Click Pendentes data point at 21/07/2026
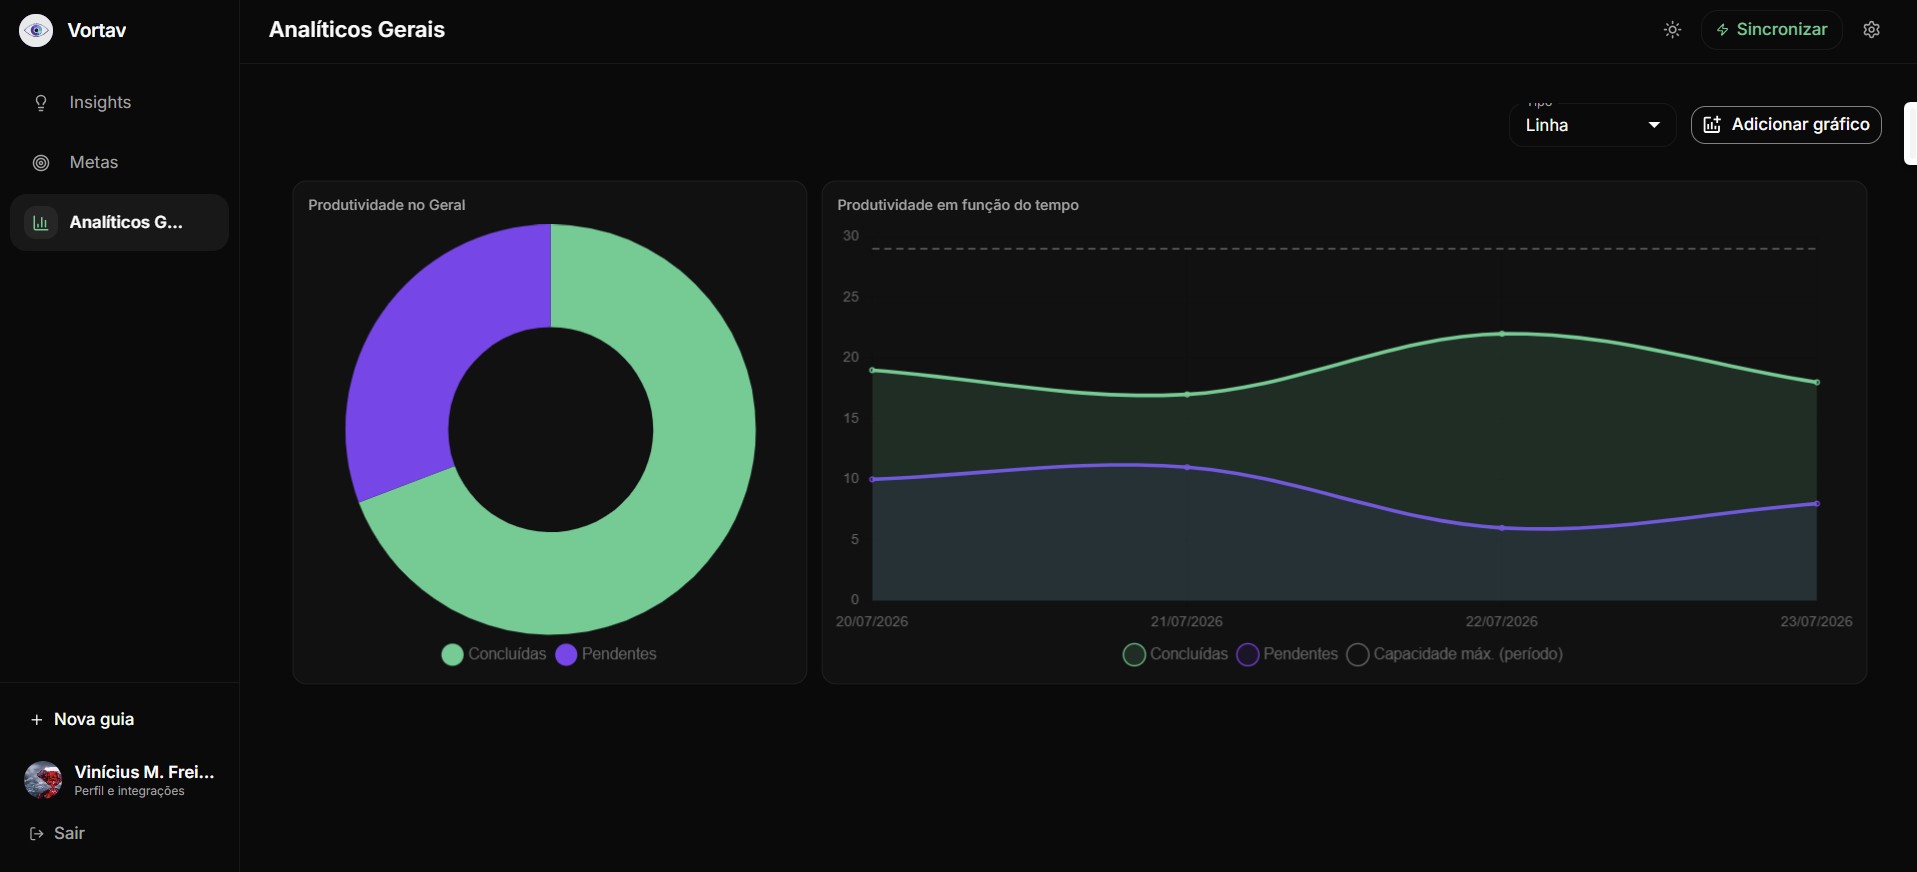 [x=1187, y=467]
